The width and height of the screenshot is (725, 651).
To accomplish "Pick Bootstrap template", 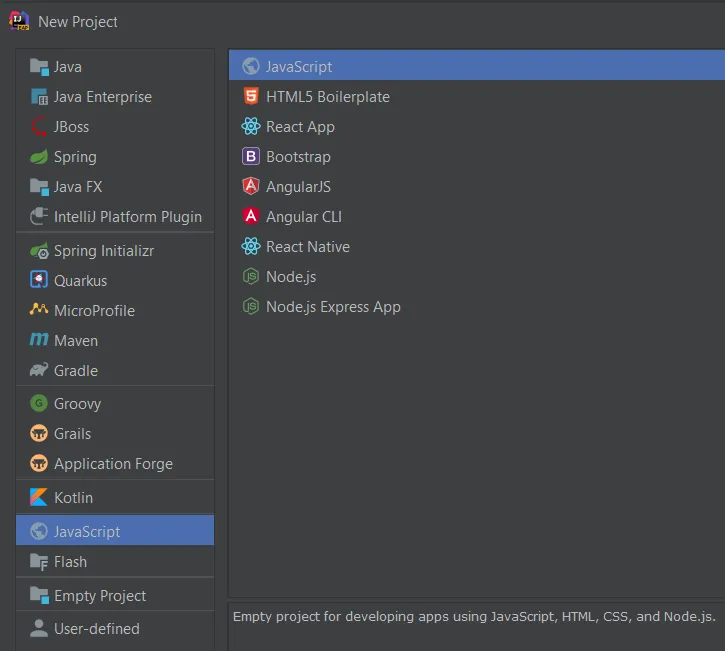I will pos(477,157).
